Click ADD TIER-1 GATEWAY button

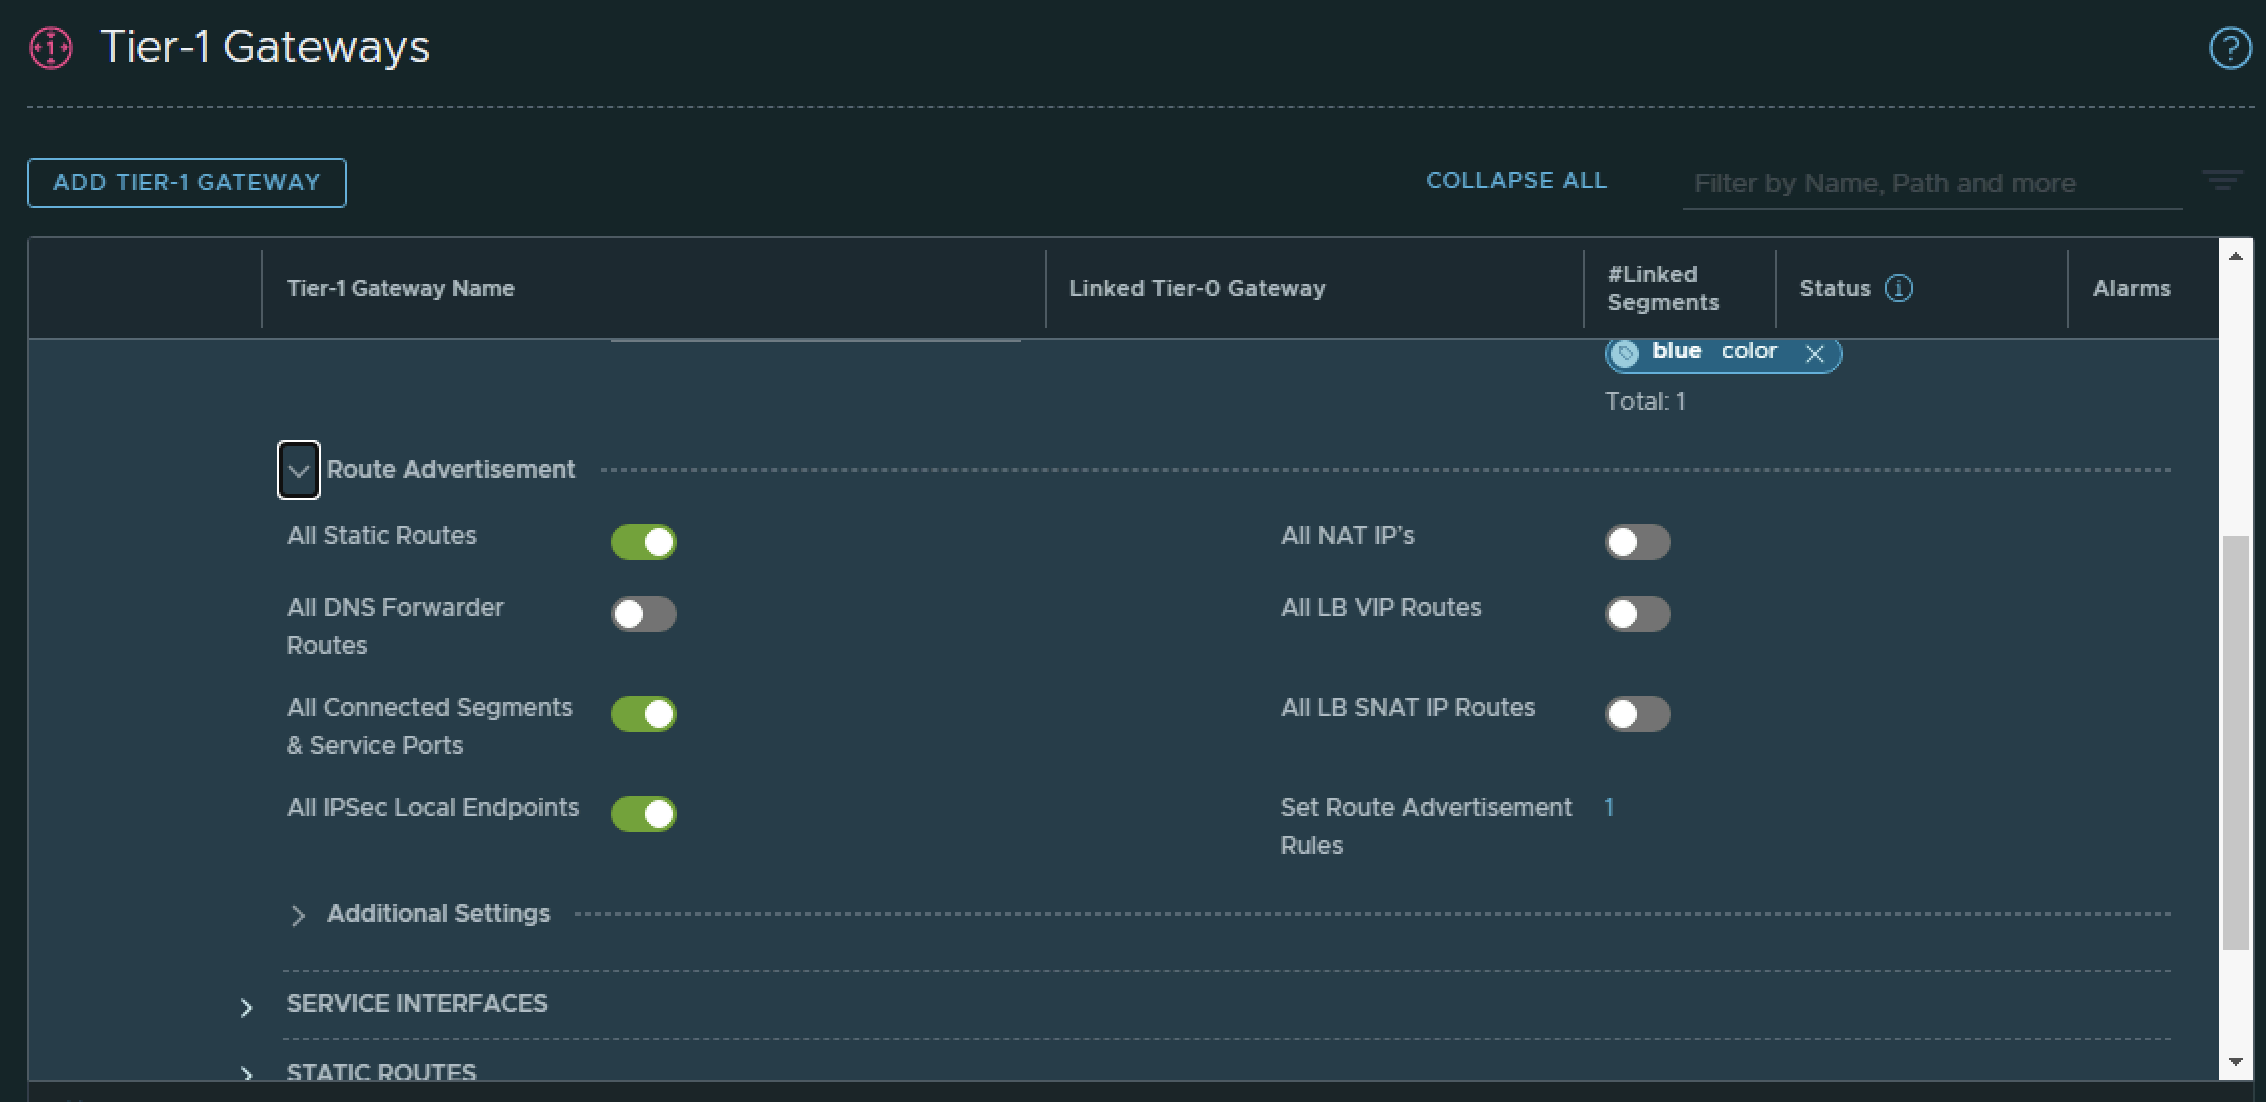187,183
